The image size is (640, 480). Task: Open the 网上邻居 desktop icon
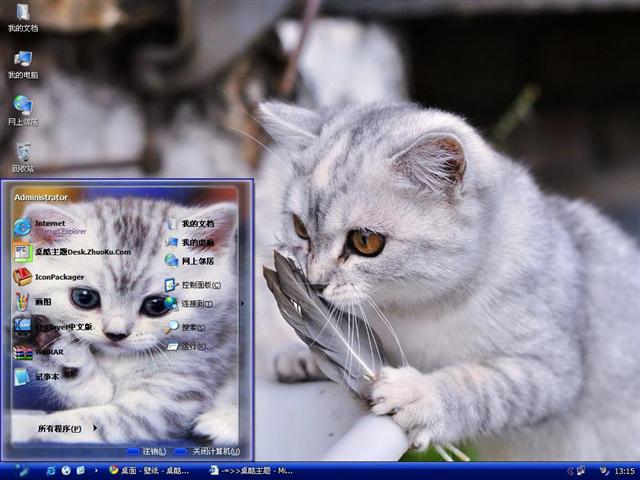point(23,111)
